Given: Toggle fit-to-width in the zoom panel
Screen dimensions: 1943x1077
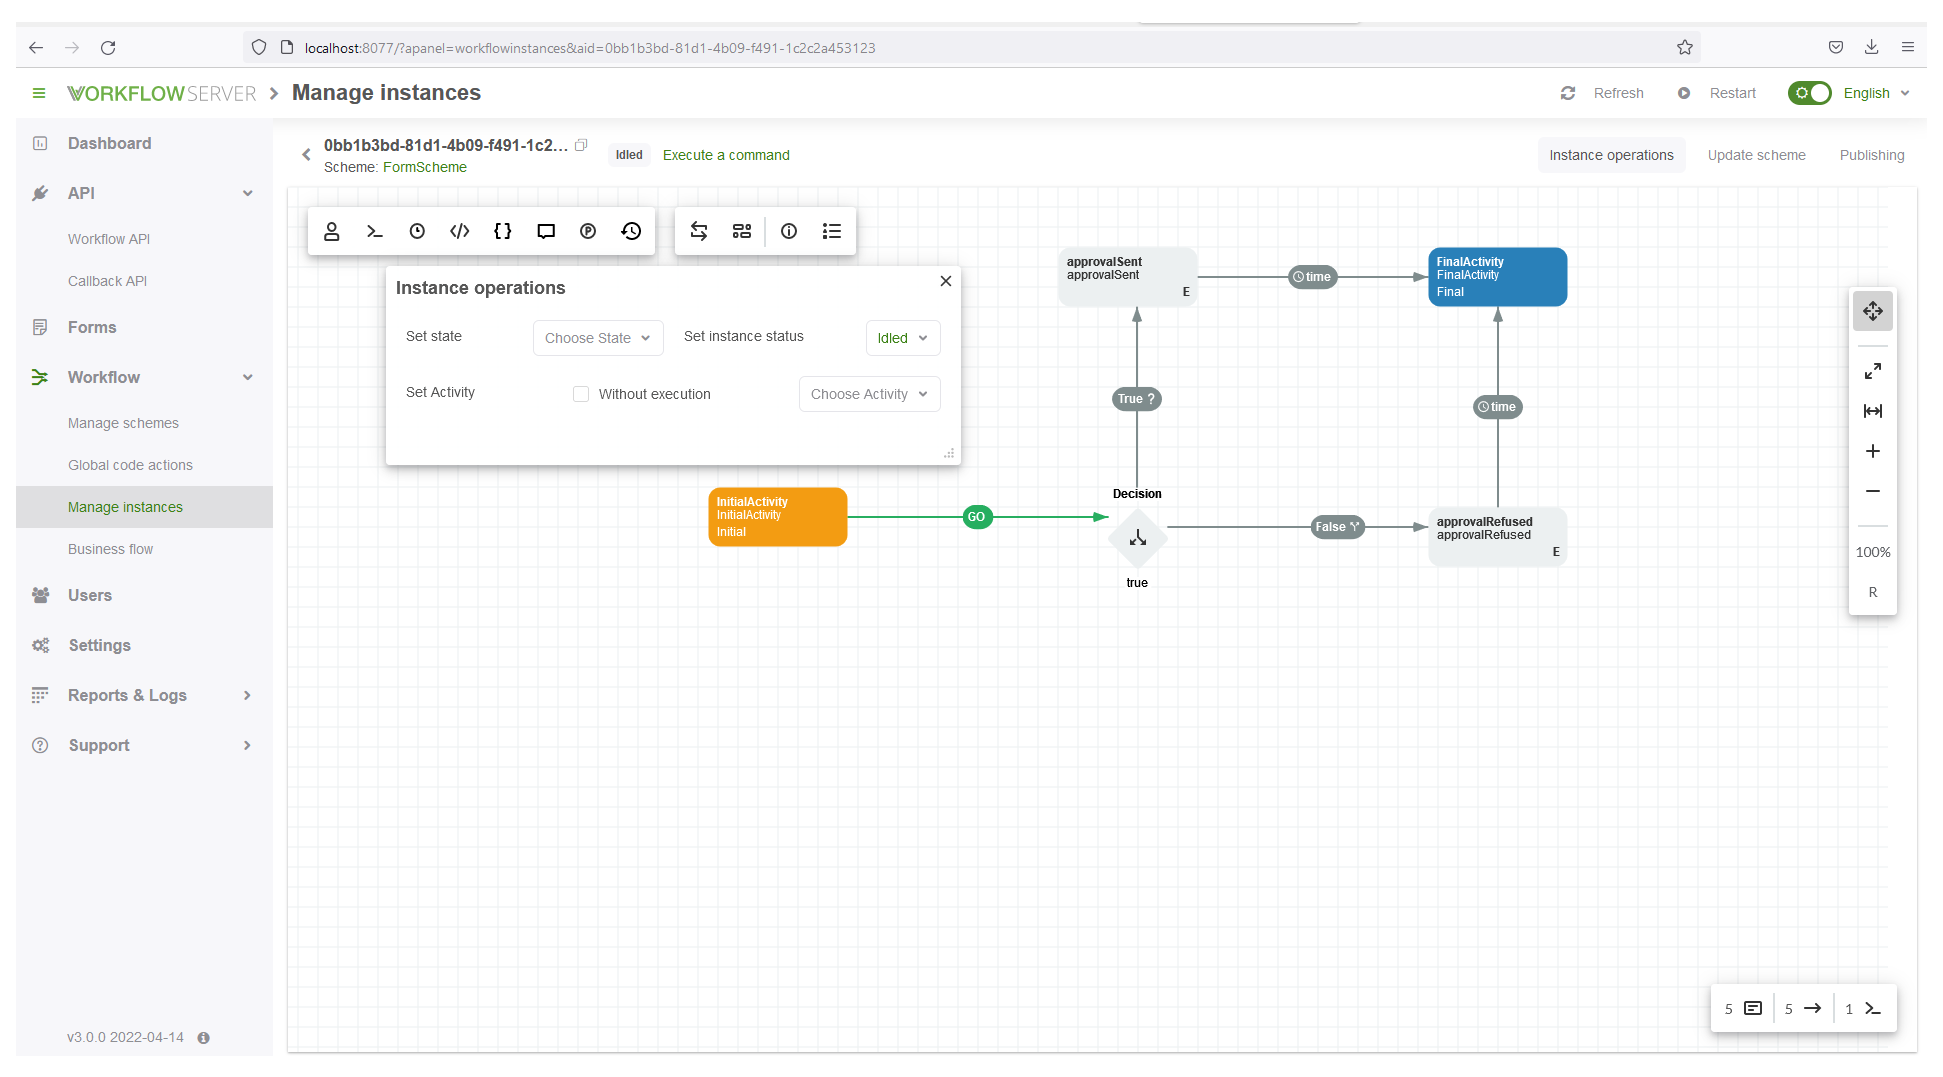Looking at the screenshot, I should point(1872,411).
